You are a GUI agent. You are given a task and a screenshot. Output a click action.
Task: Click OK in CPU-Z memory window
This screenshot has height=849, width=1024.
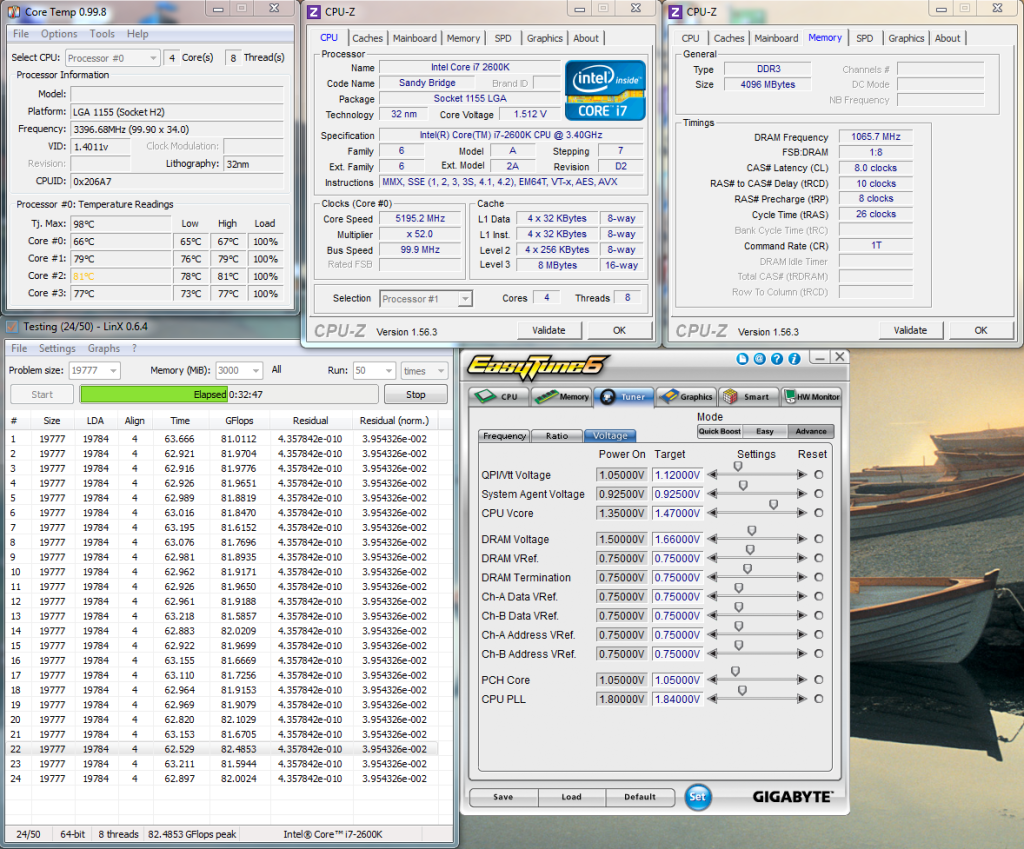point(981,330)
